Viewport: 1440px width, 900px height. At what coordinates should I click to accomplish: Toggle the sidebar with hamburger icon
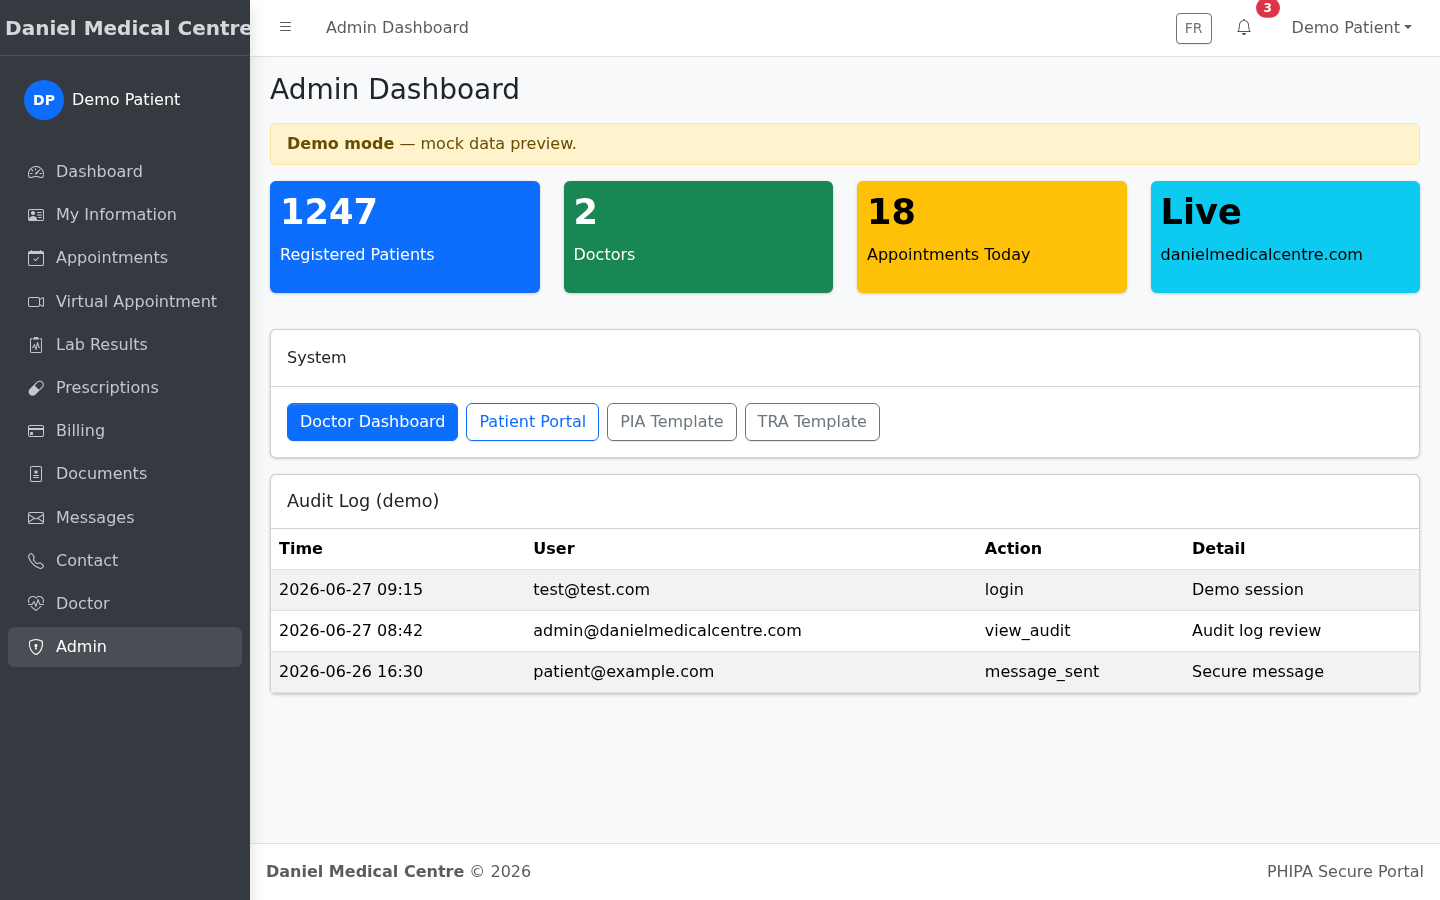click(285, 27)
